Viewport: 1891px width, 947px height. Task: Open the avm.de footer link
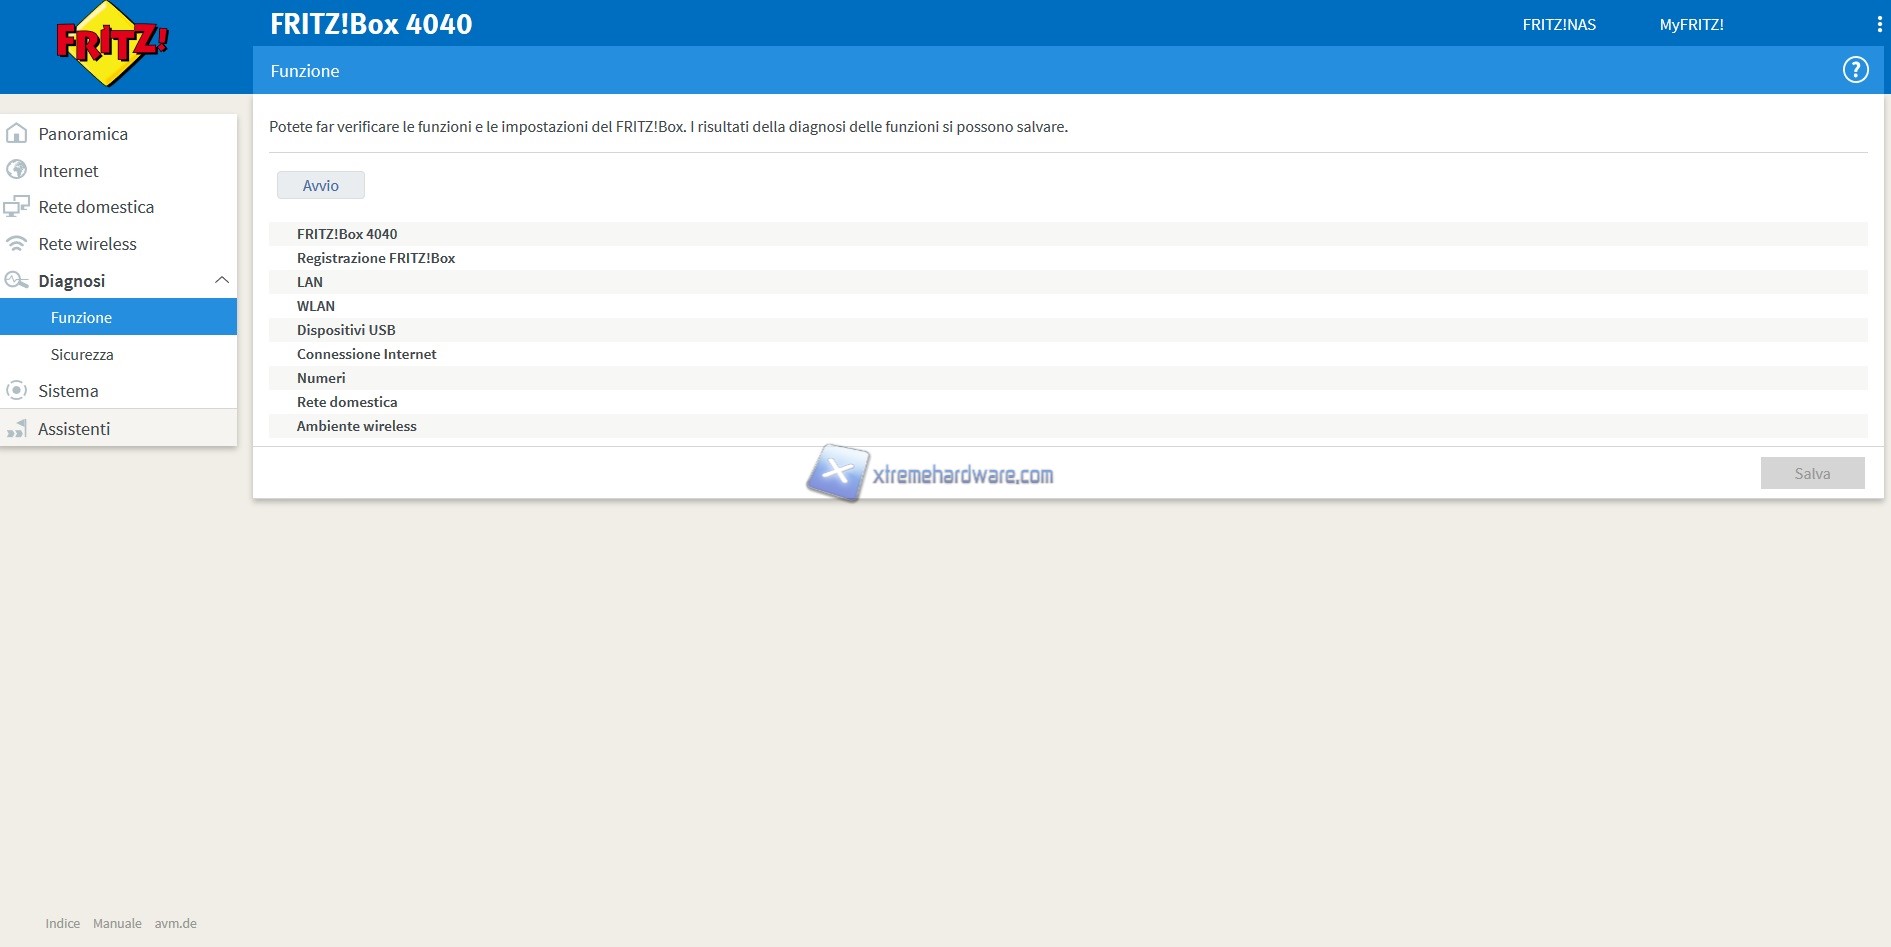175,923
